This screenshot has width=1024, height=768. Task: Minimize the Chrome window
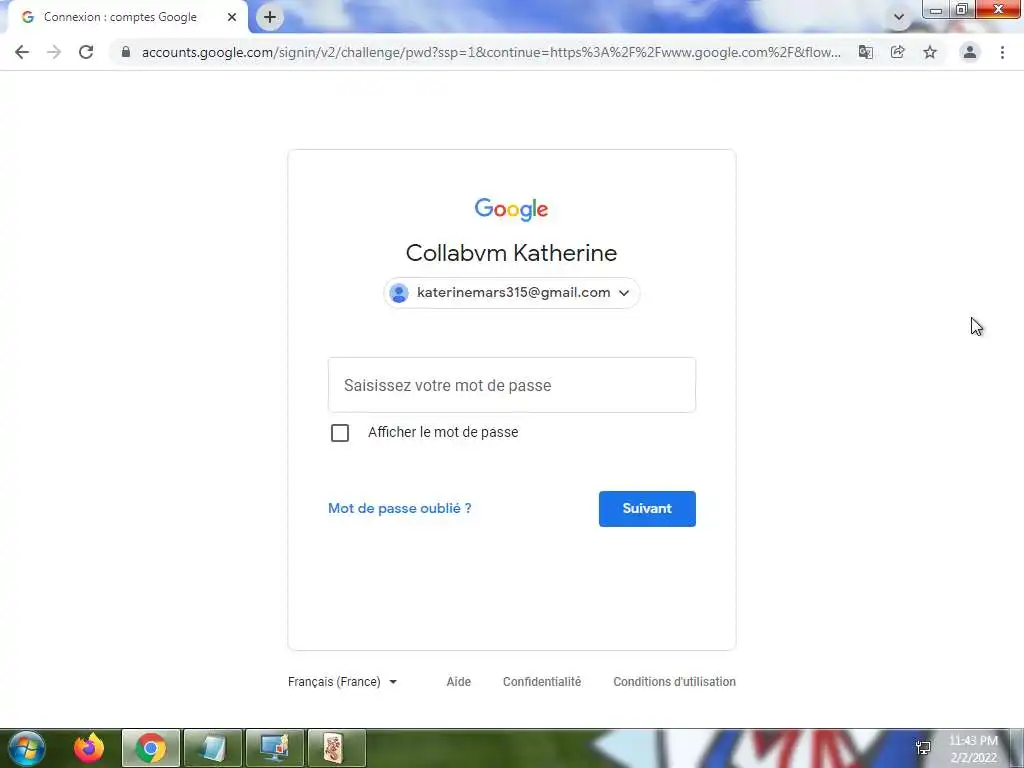coord(936,10)
